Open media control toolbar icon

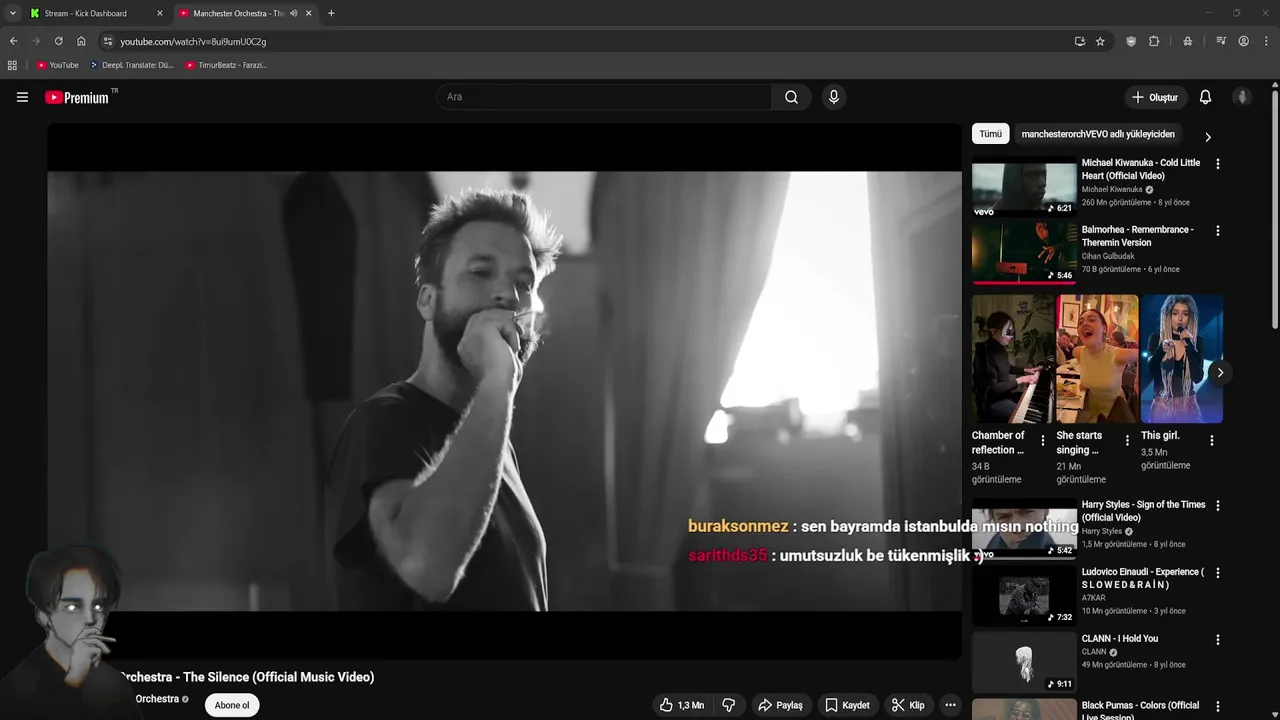pos(1221,41)
